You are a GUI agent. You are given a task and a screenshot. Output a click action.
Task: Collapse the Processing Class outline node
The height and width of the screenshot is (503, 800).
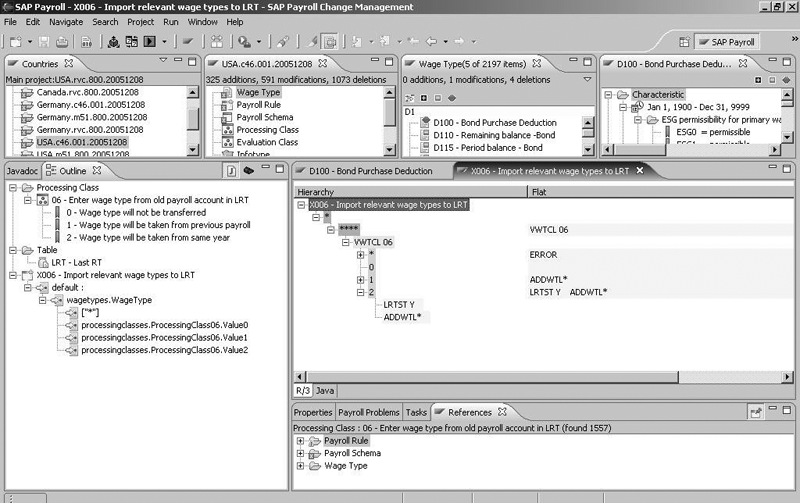[x=12, y=187]
